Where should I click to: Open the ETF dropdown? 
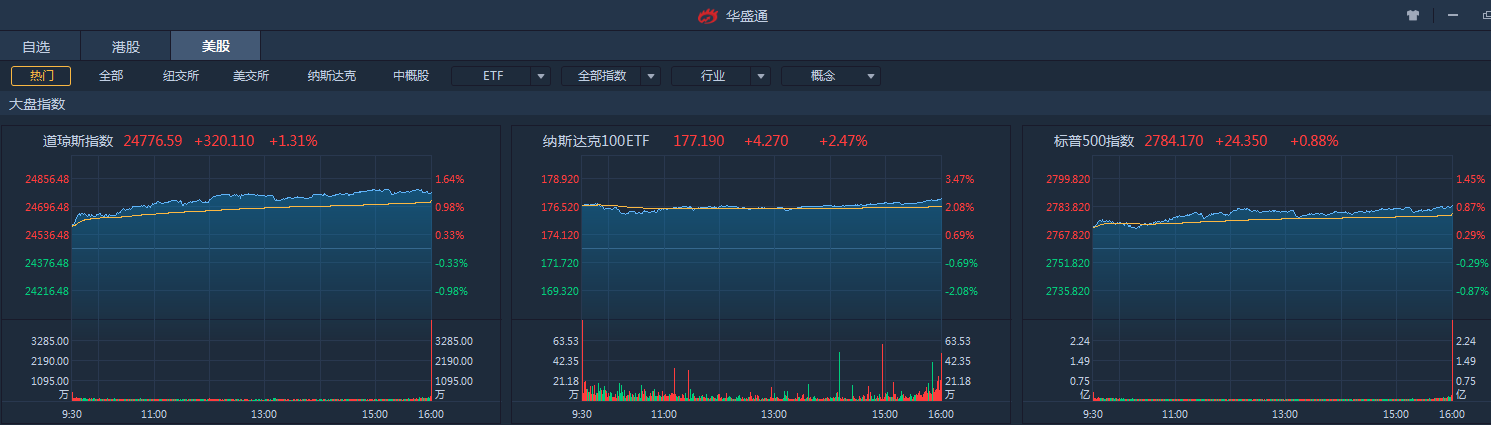501,76
